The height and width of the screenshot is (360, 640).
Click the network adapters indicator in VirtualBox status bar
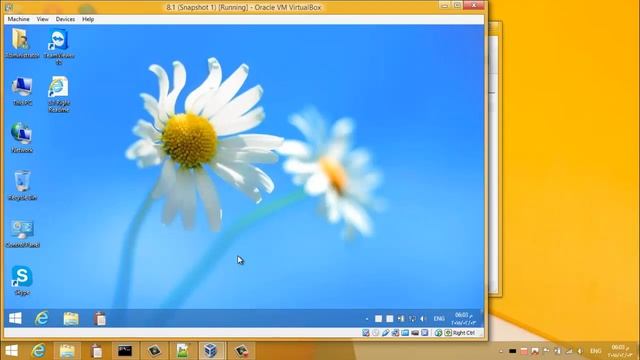(x=395, y=333)
